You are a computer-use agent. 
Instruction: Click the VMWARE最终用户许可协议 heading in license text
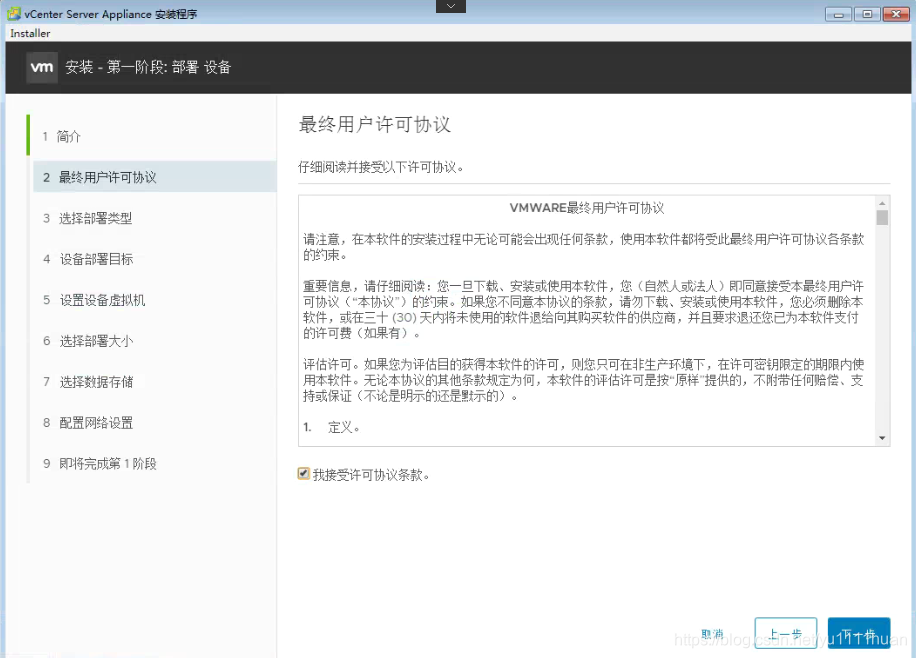tap(587, 208)
